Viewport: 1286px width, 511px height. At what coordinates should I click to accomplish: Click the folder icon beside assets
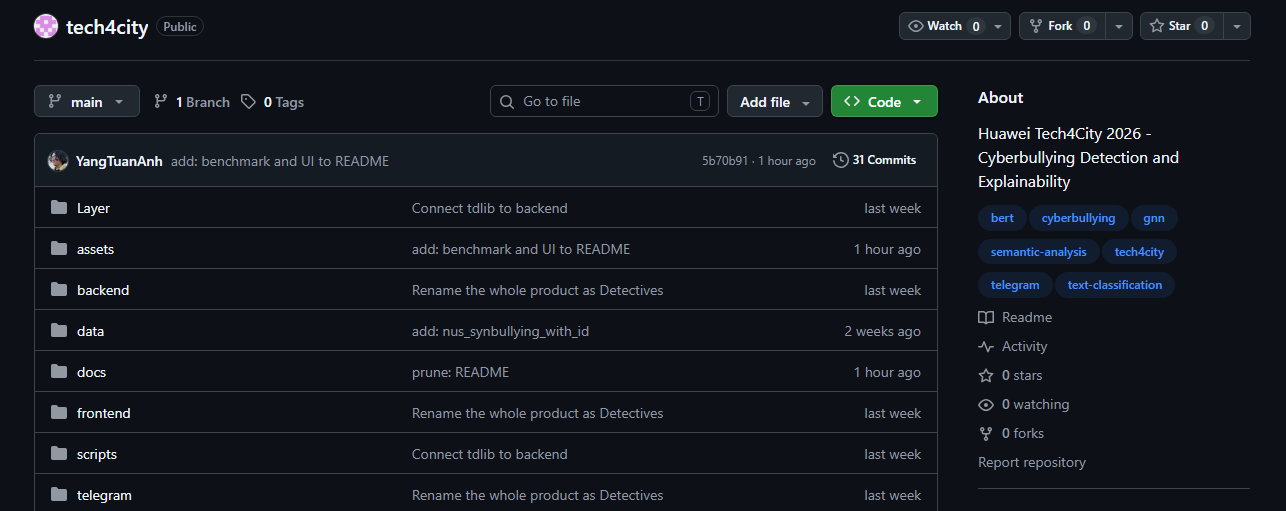coord(59,249)
